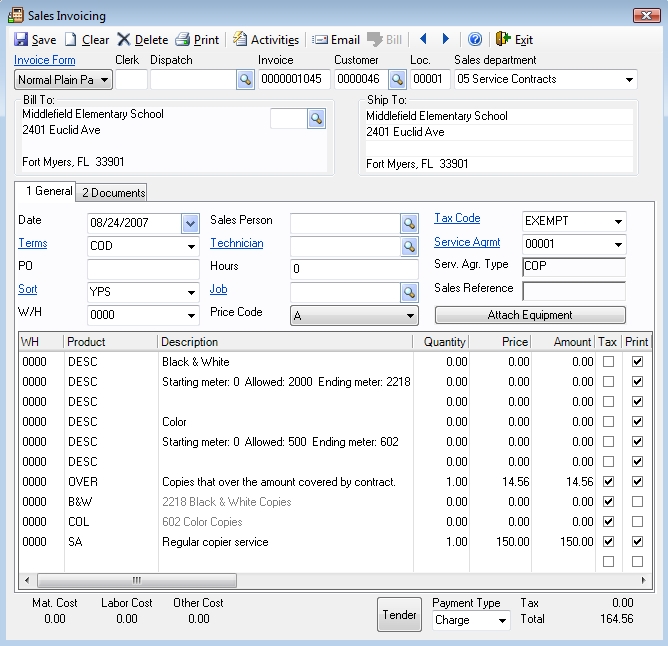Screen dimensions: 668x646
Task: Click the scrollbar right arrow
Action: click(x=643, y=580)
